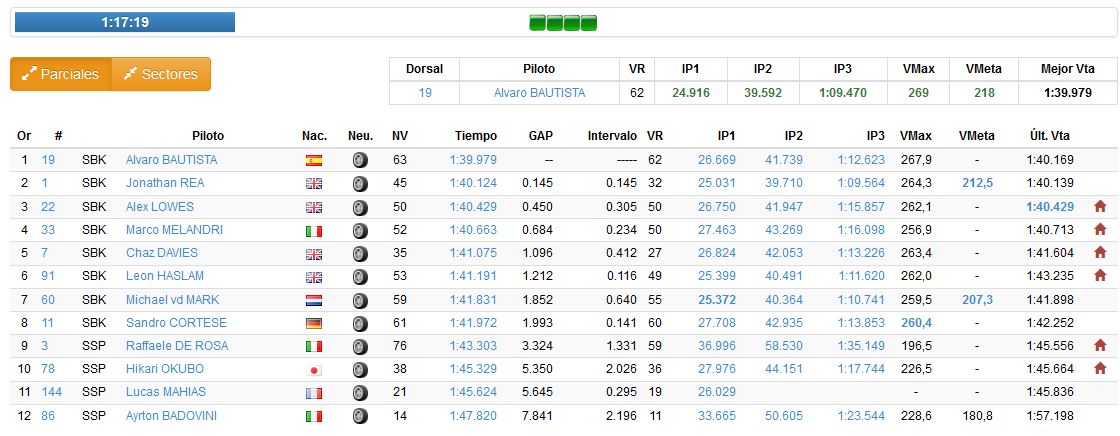Sort by the Tiempo column header
1120x436 pixels.
(475, 136)
